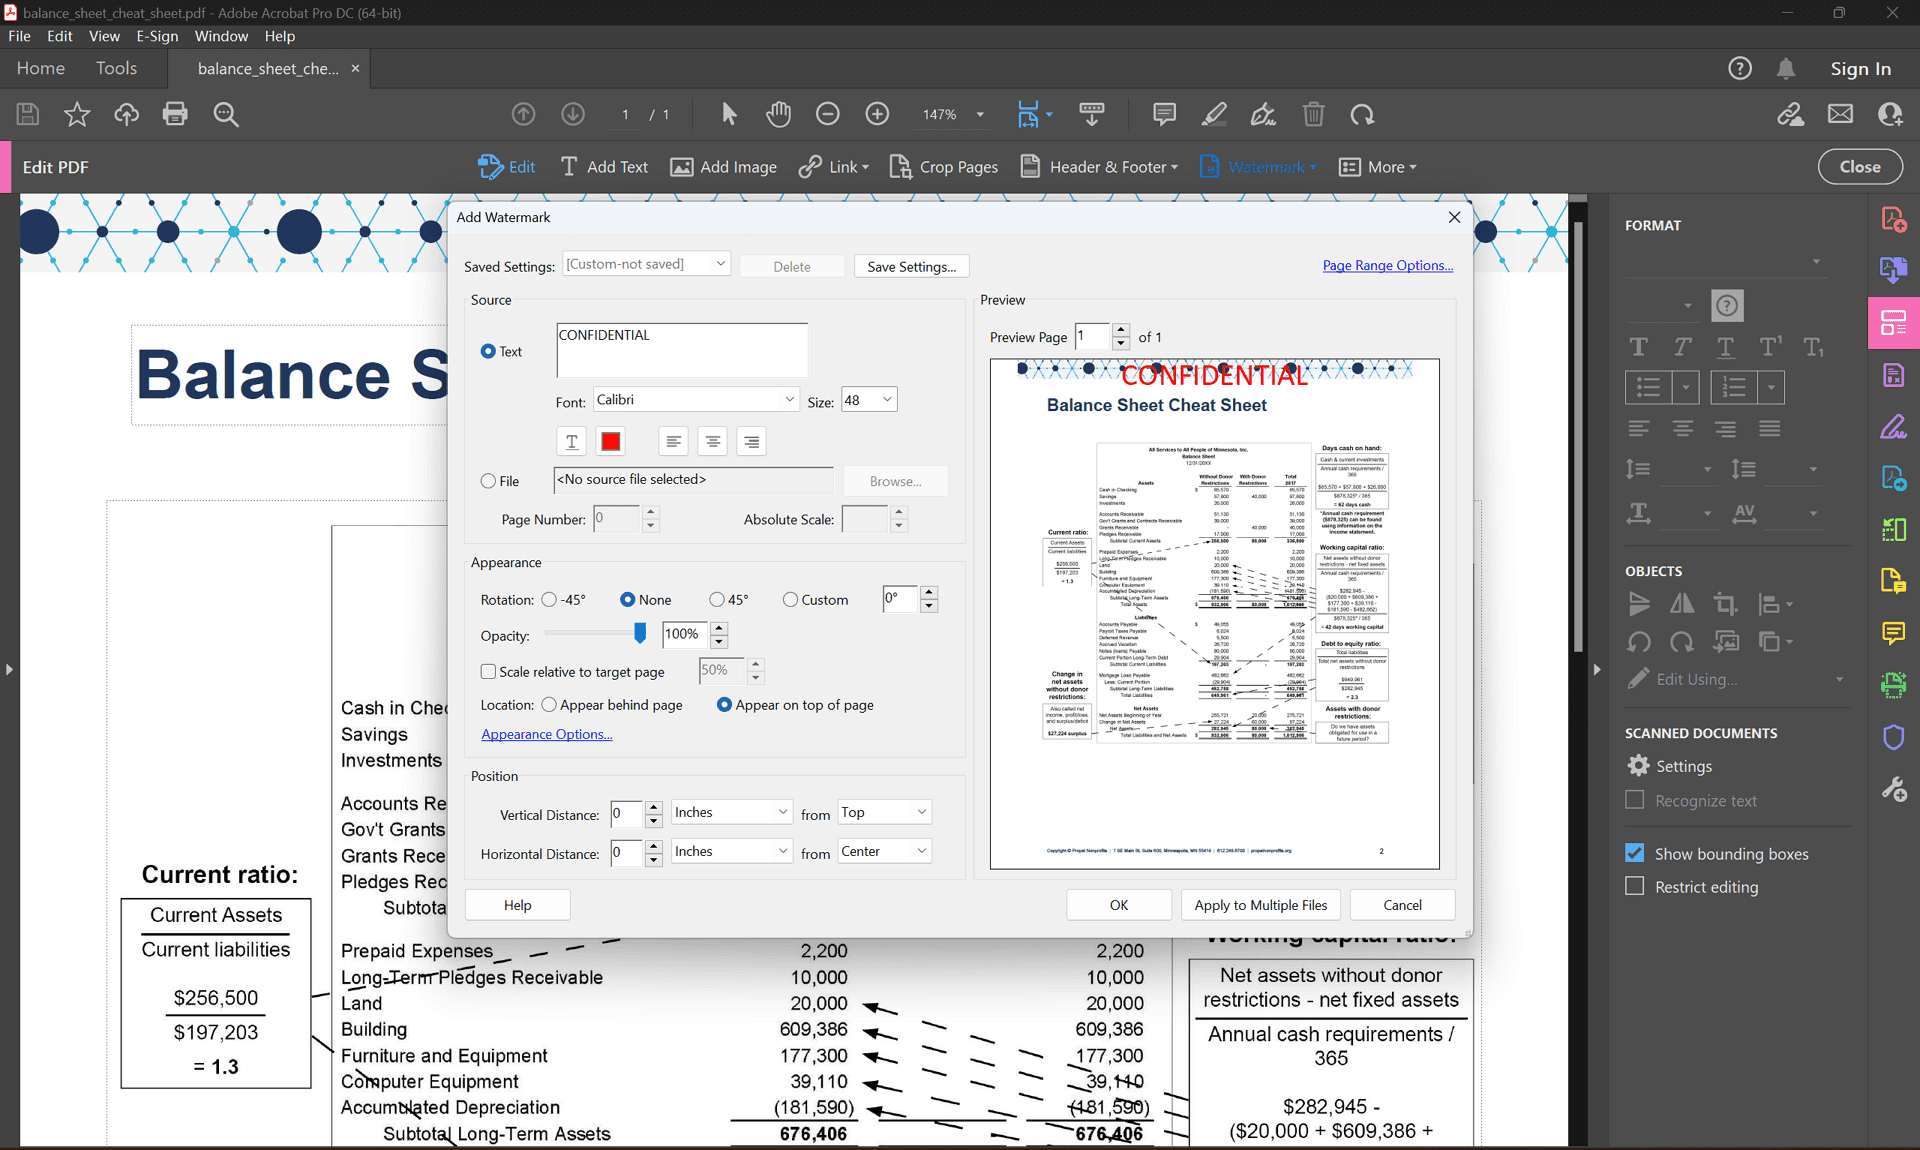1920x1150 pixels.
Task: Open the E-Sign menu
Action: 157,36
